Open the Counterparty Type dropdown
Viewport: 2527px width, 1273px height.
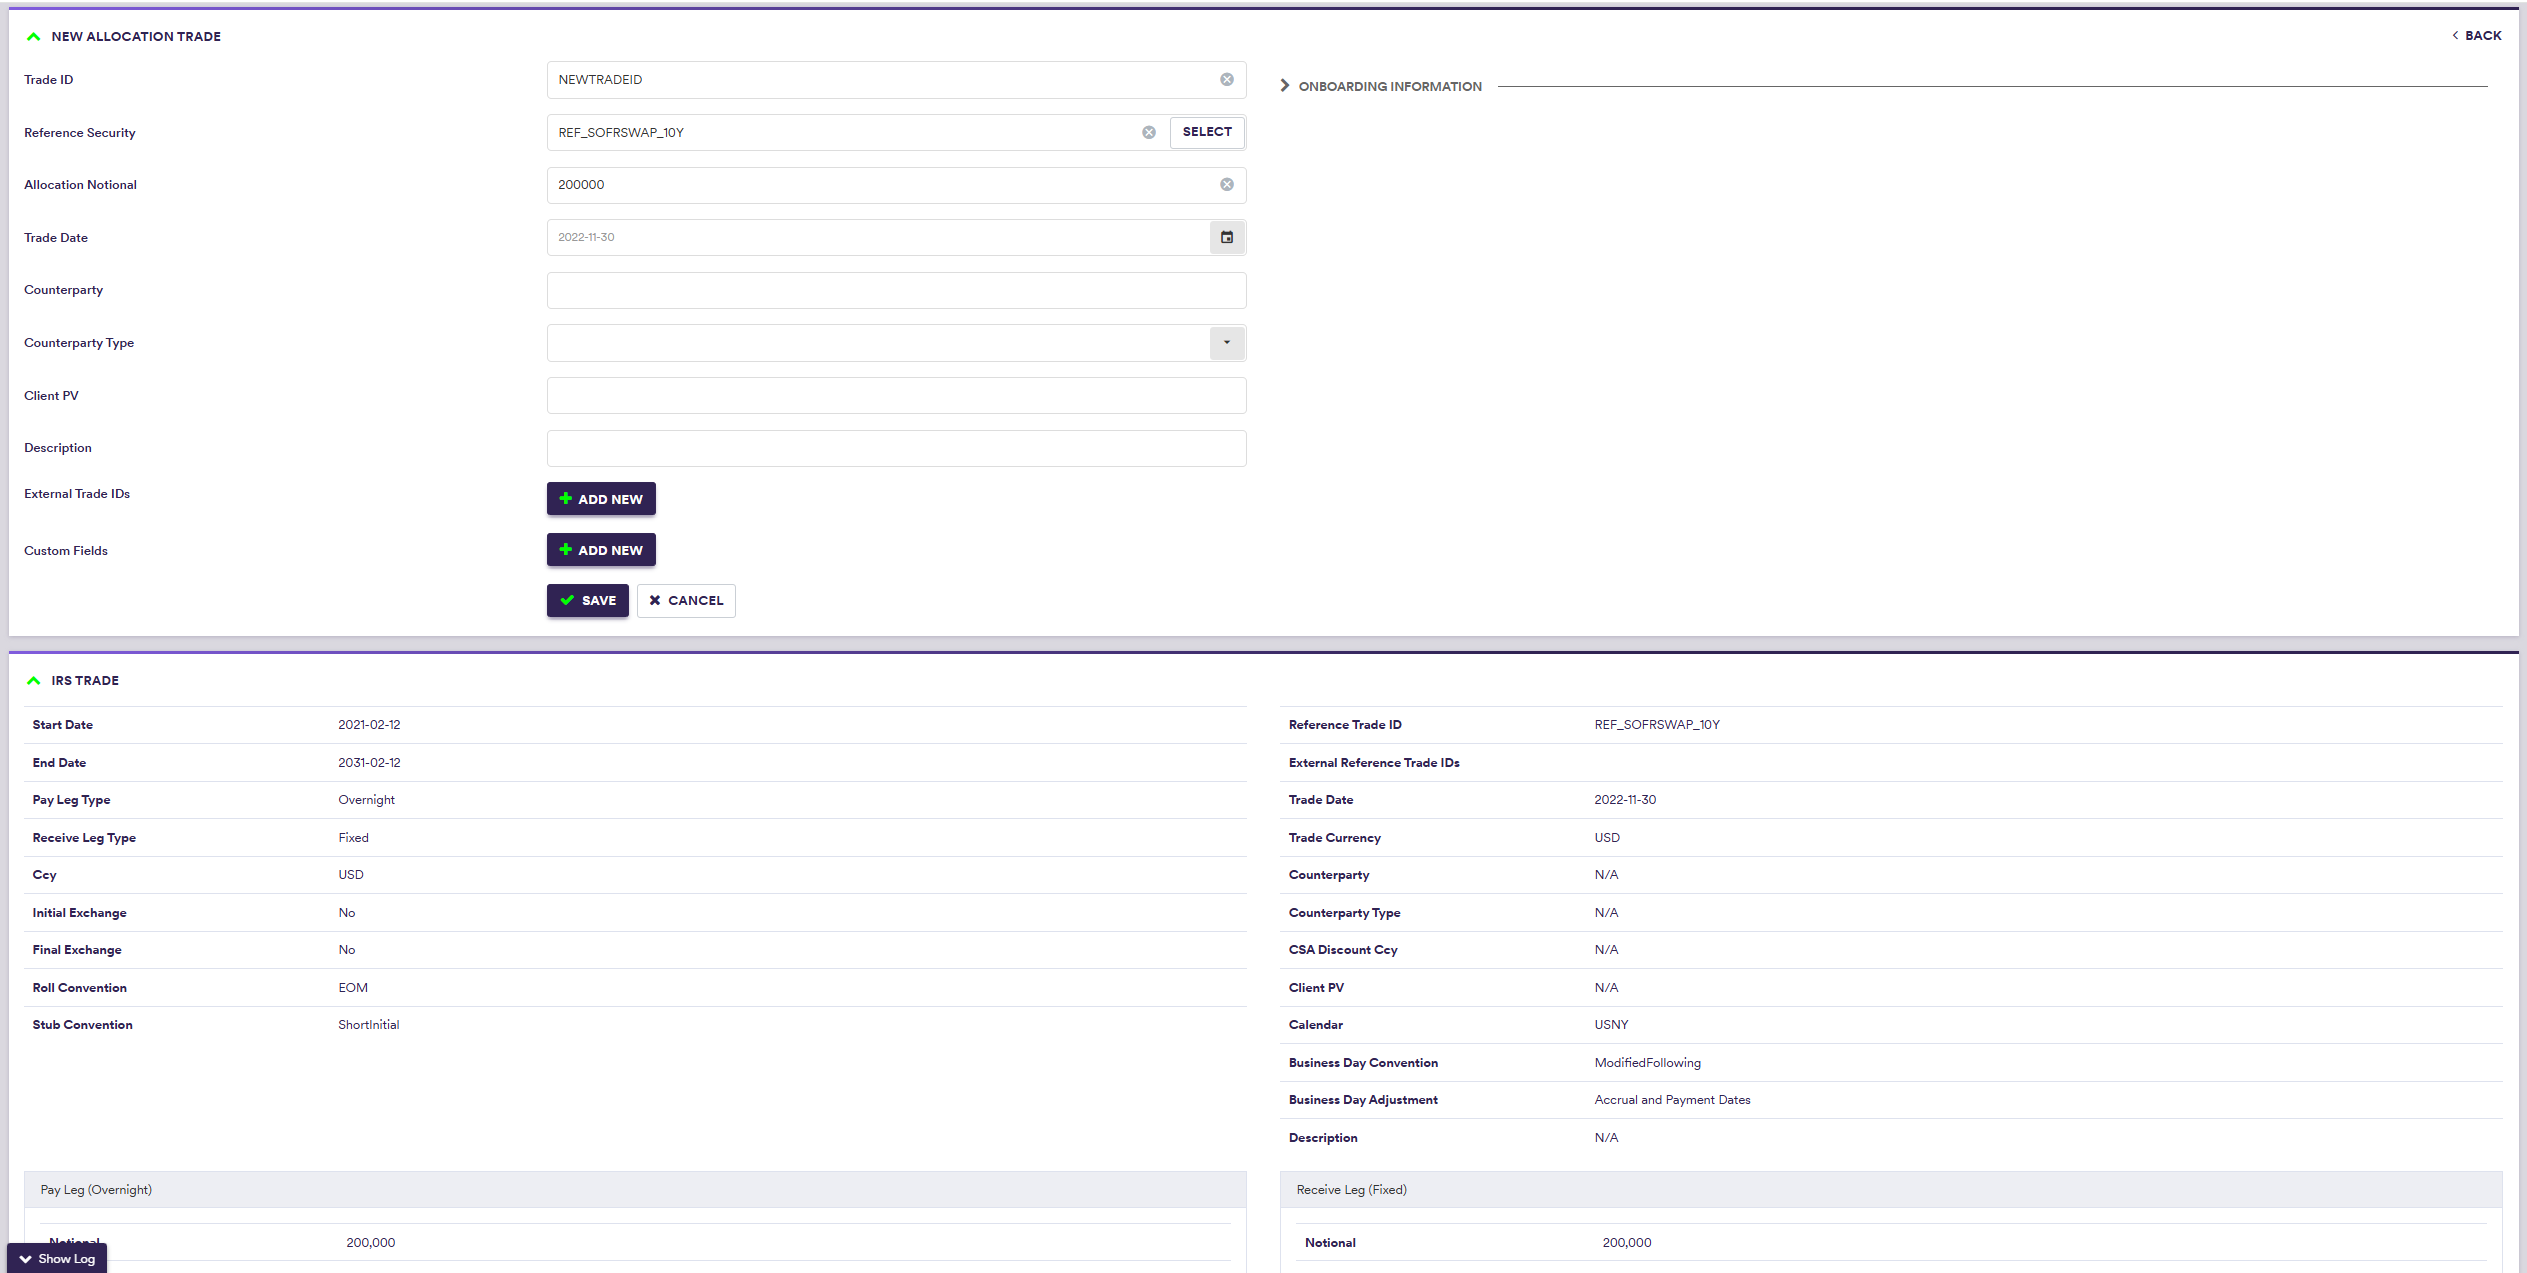pos(1226,343)
